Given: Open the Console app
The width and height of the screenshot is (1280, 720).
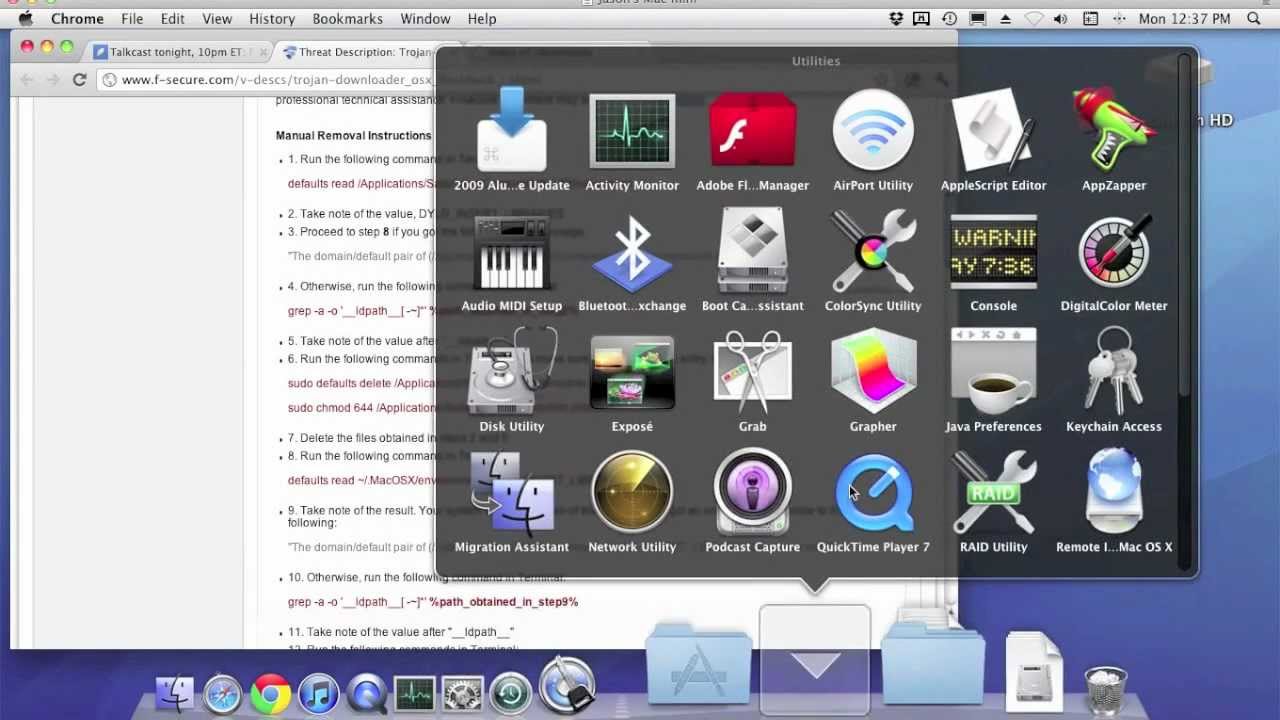Looking at the screenshot, I should tap(993, 260).
